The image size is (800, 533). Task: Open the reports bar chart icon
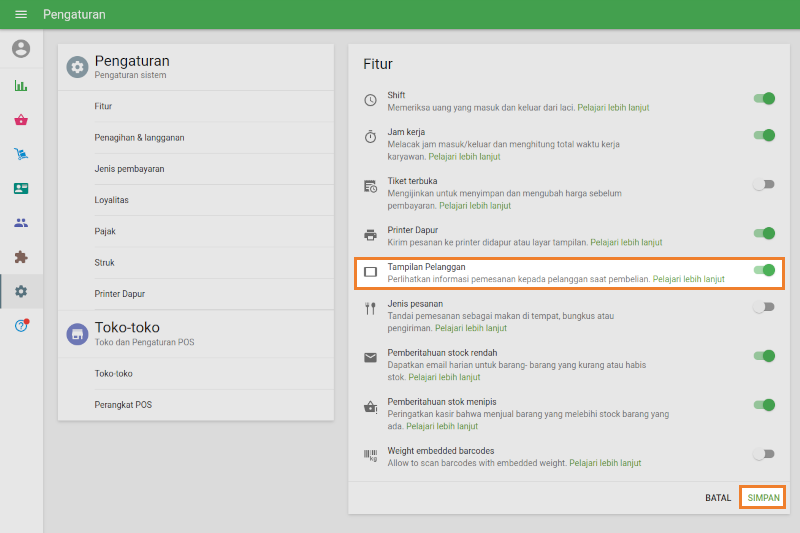[x=21, y=86]
